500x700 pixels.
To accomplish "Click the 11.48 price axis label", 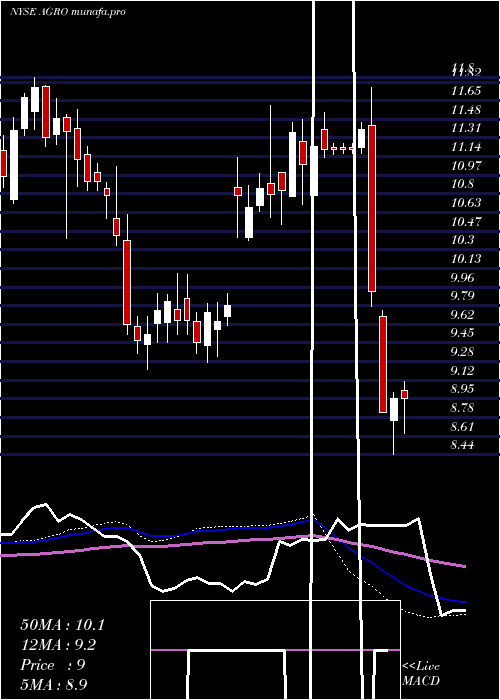I will coord(466,110).
